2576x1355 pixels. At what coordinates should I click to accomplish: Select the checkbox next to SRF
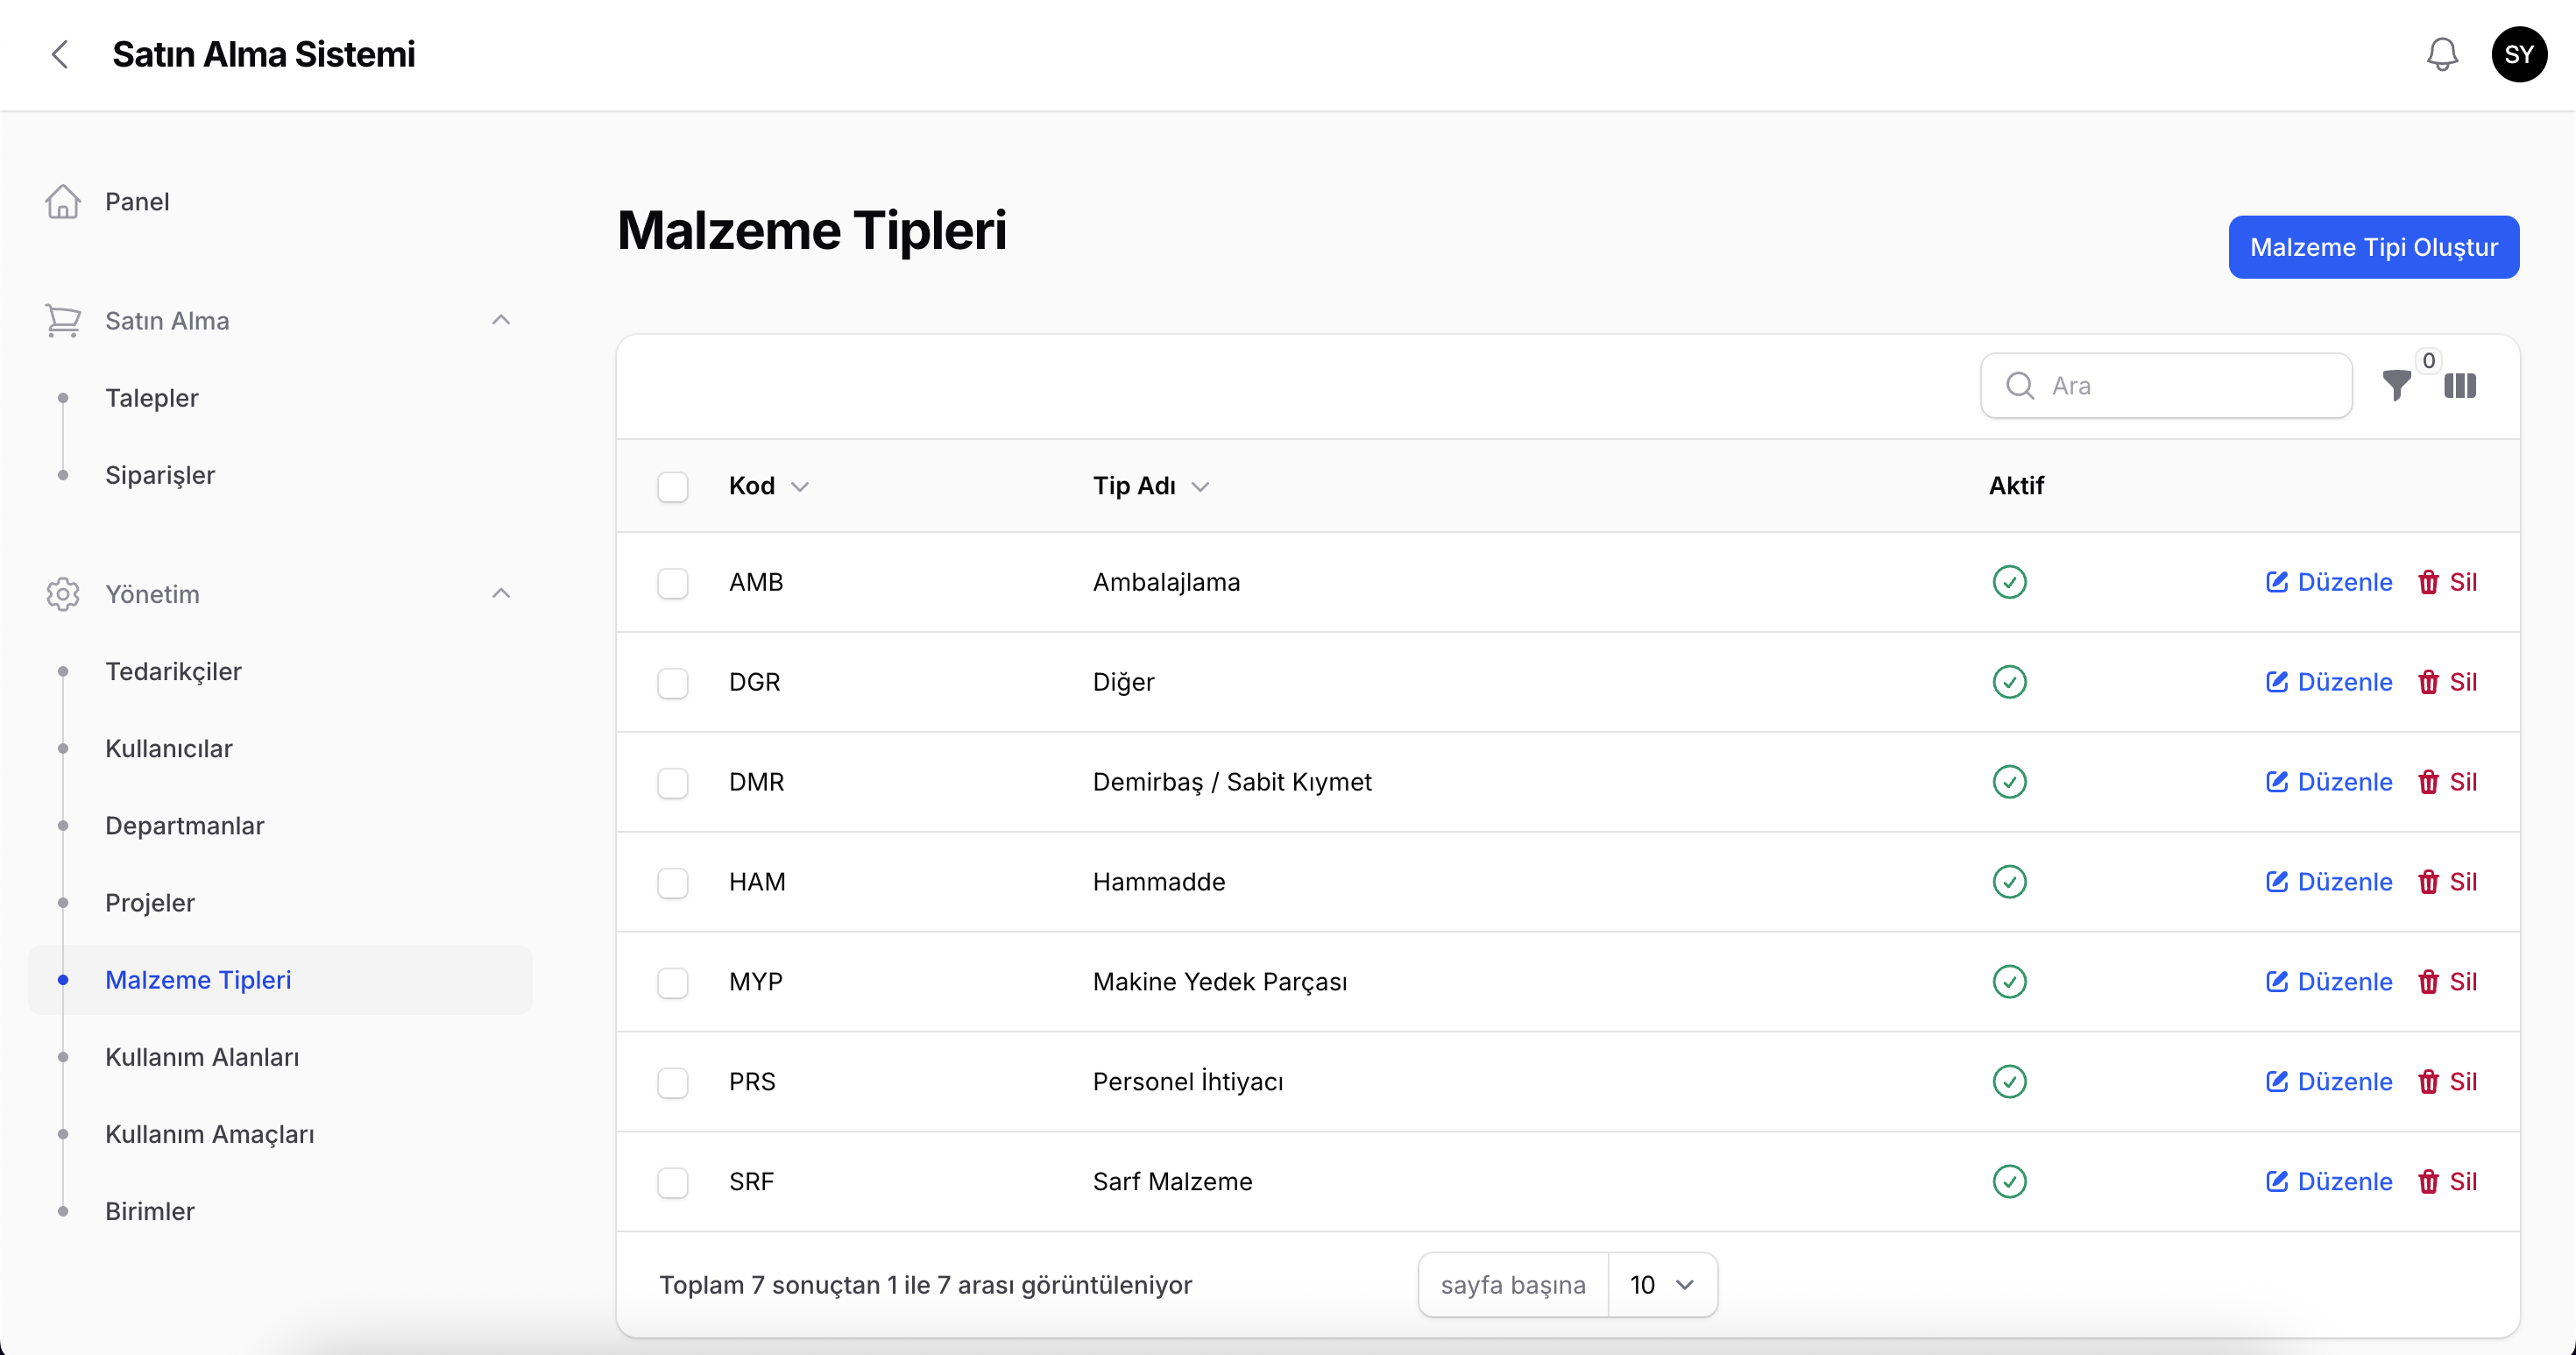coord(673,1182)
